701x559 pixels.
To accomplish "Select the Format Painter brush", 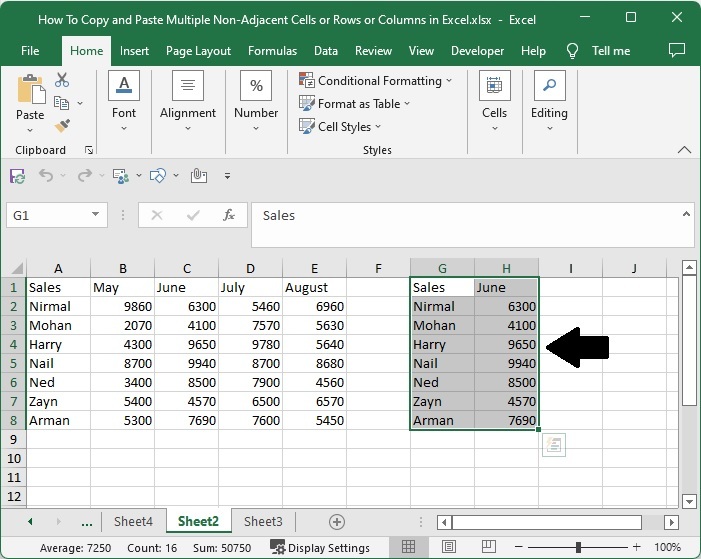I will coord(62,126).
